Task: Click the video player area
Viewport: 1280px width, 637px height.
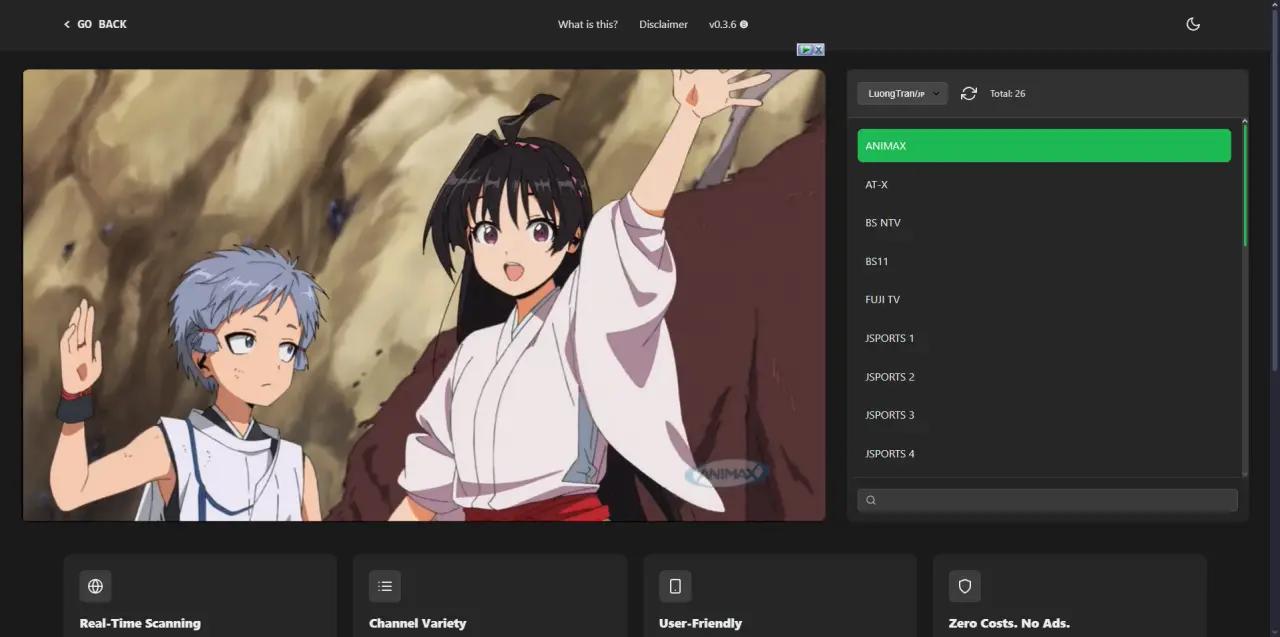Action: coord(424,295)
